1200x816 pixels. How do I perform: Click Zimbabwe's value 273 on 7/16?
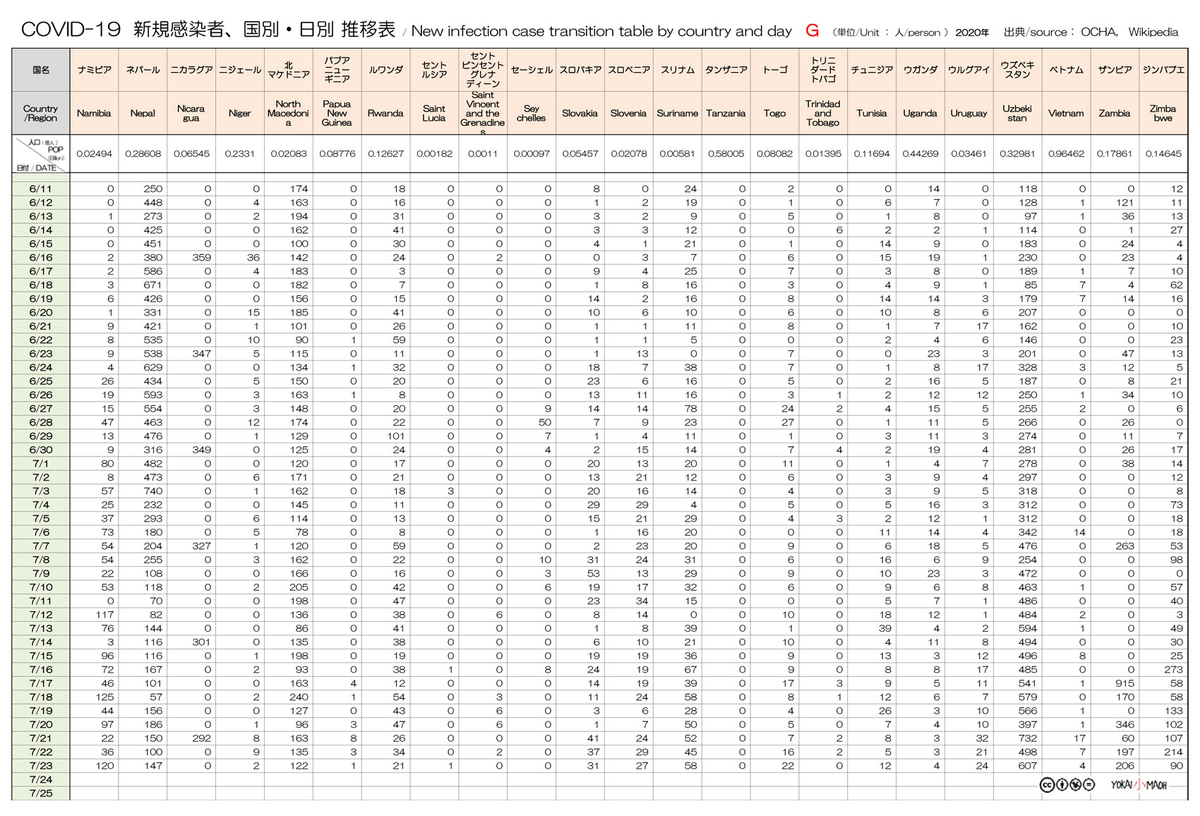pos(1175,668)
